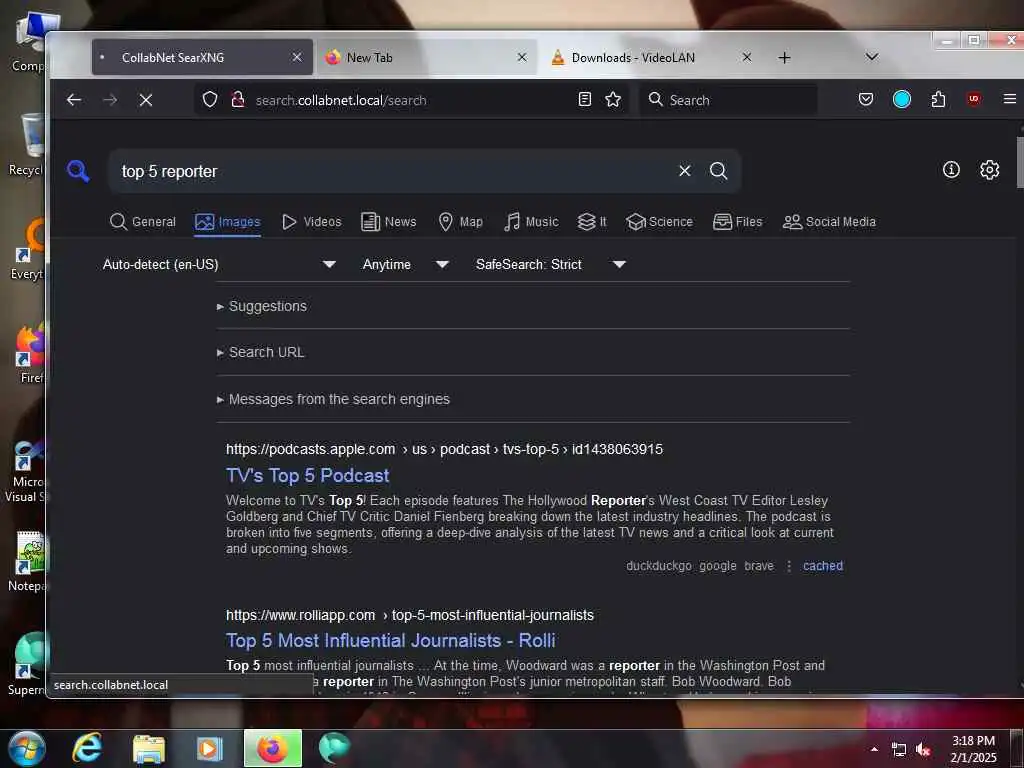Launch Internet Explorer from the taskbar
This screenshot has height=768, width=1024.
tap(87, 748)
